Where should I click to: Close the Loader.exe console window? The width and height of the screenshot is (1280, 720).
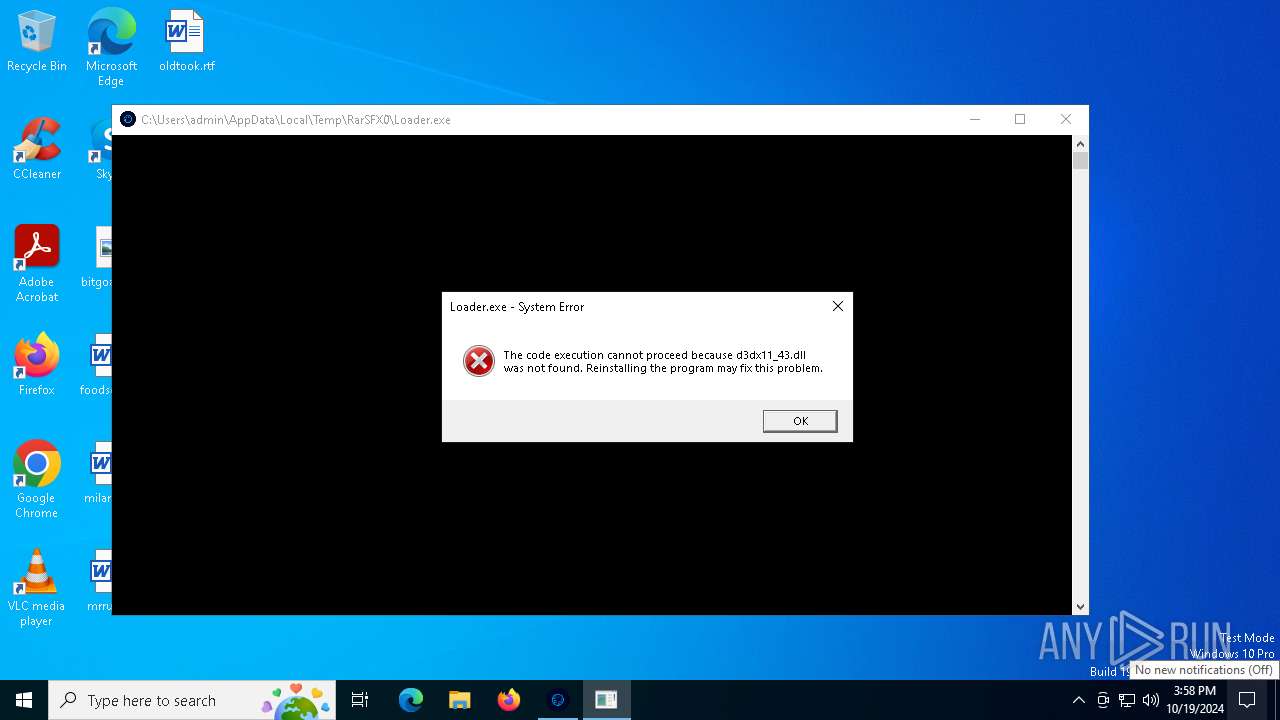[1066, 119]
